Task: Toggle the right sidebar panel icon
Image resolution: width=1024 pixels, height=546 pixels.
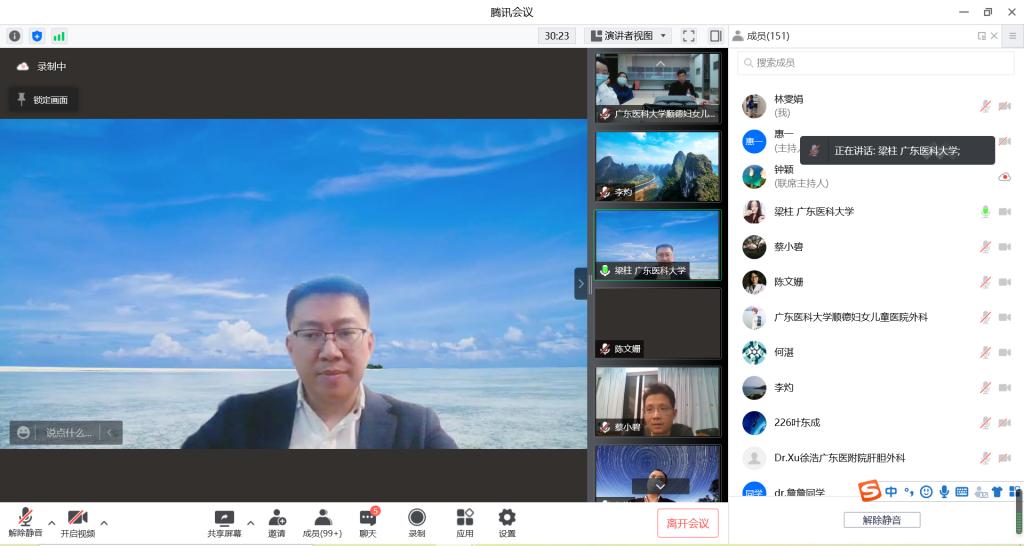Action: 715,36
